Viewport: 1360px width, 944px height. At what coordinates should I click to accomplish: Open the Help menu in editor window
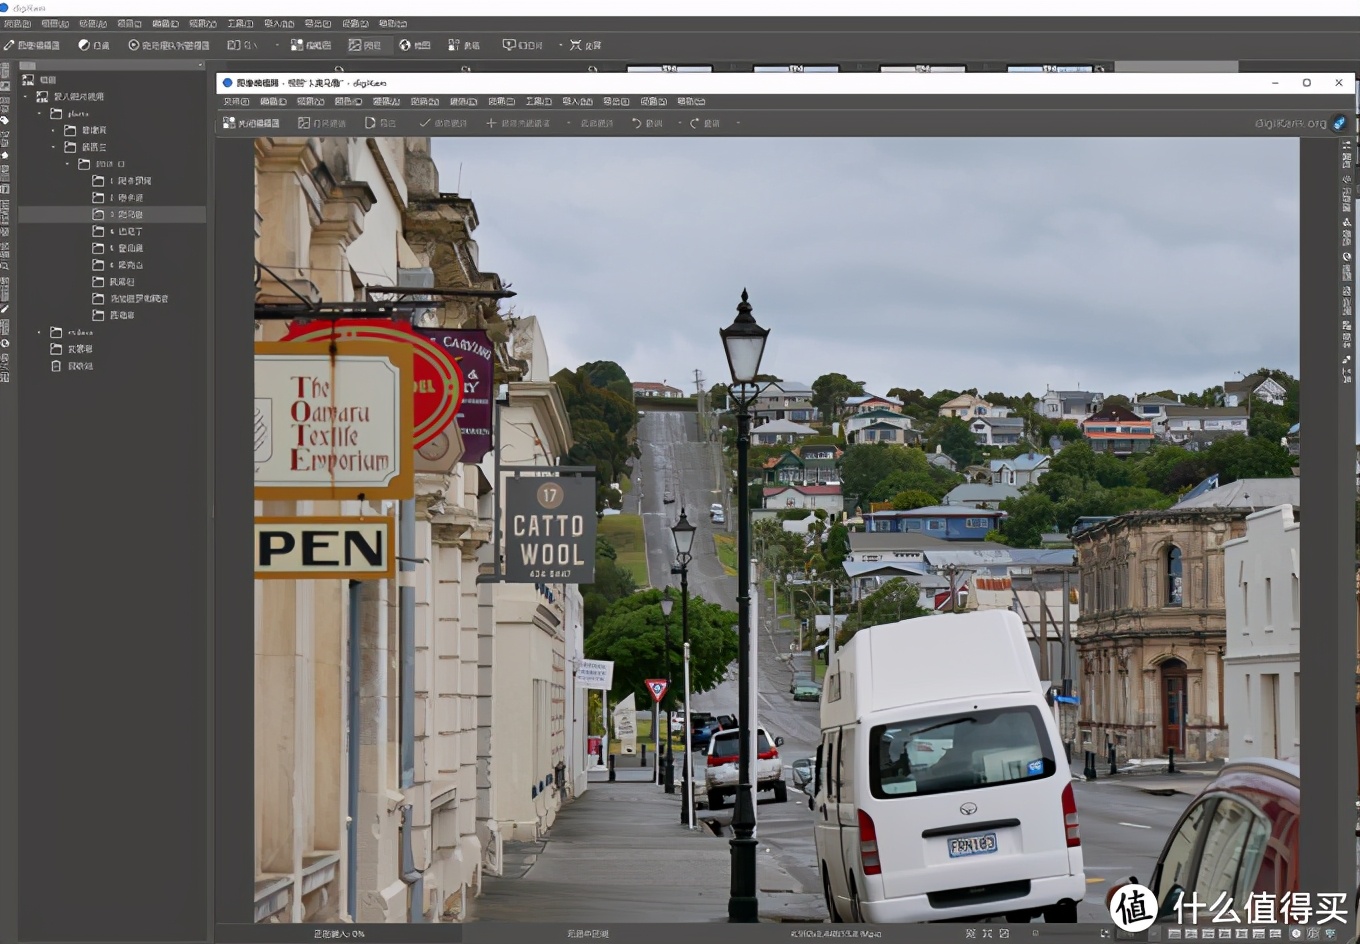coord(690,101)
